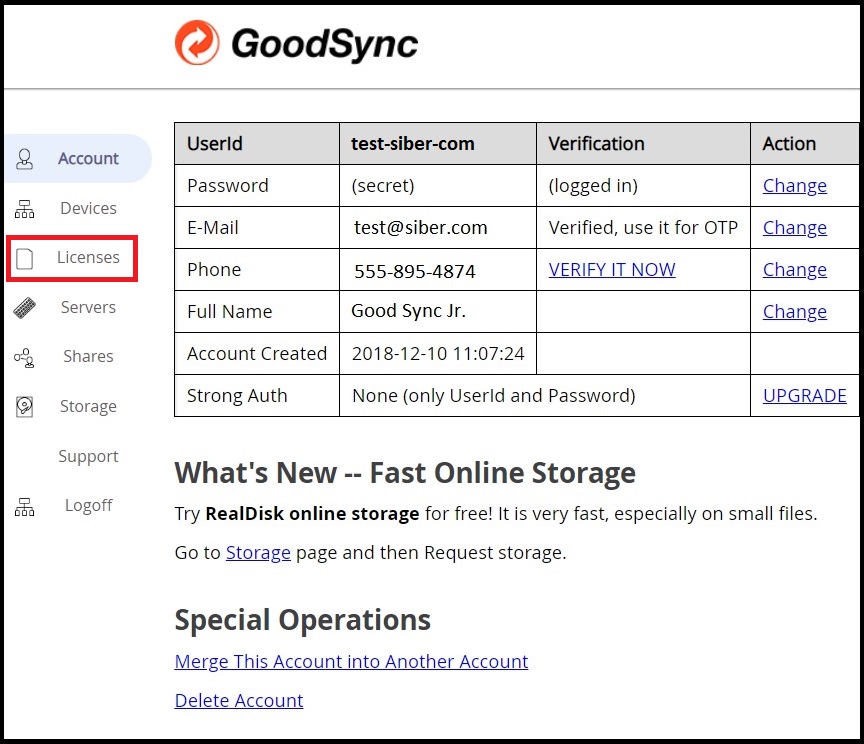Click the Logoff icon in sidebar
864x744 pixels.
click(x=25, y=506)
